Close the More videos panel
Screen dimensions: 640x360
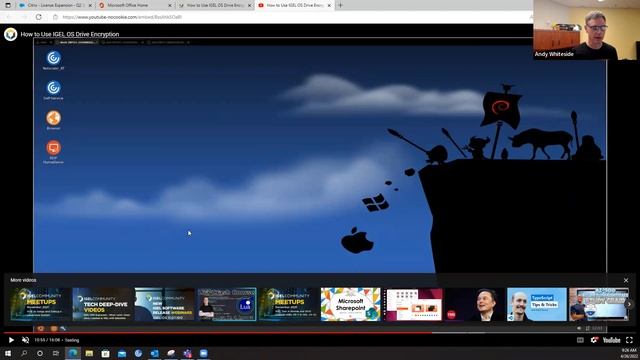pos(626,280)
